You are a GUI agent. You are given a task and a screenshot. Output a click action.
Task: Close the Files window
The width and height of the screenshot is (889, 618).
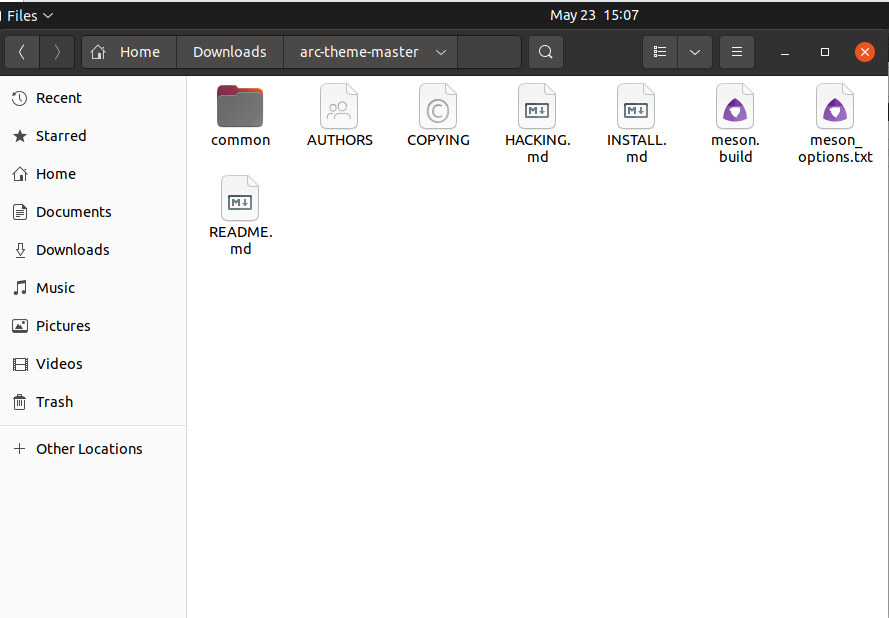click(x=865, y=52)
